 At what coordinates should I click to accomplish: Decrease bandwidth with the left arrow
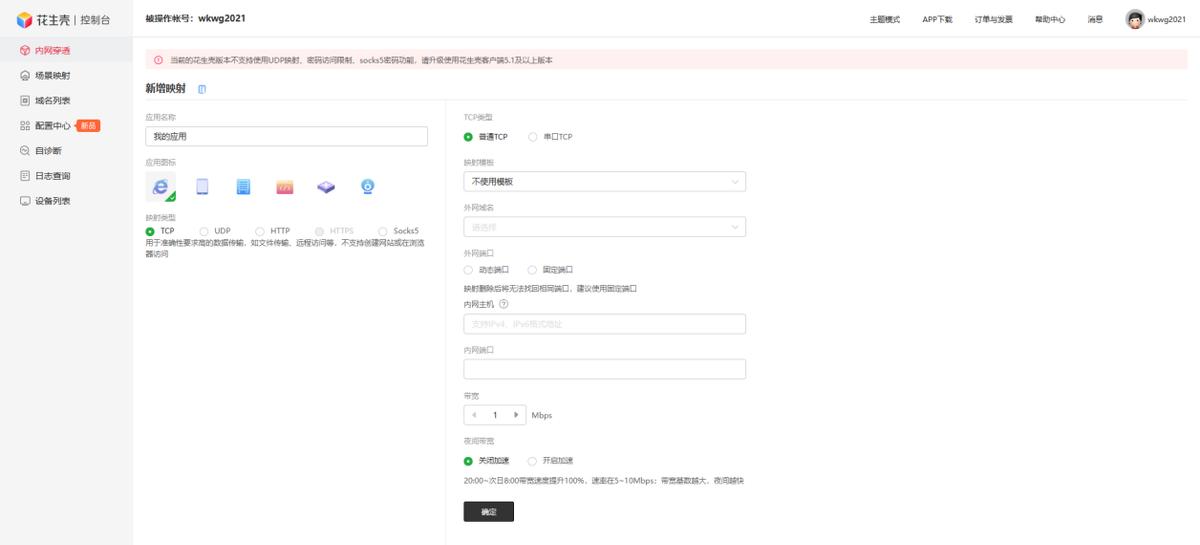click(x=473, y=415)
